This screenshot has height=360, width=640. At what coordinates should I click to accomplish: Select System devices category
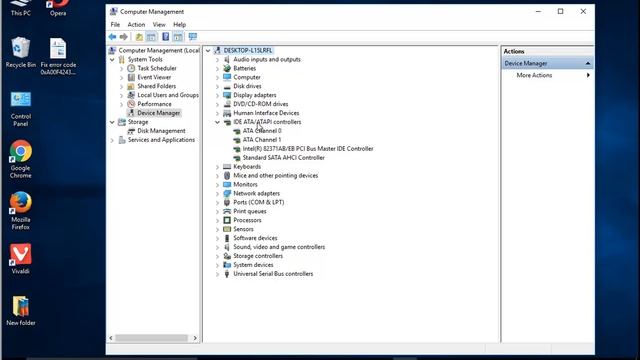point(253,265)
